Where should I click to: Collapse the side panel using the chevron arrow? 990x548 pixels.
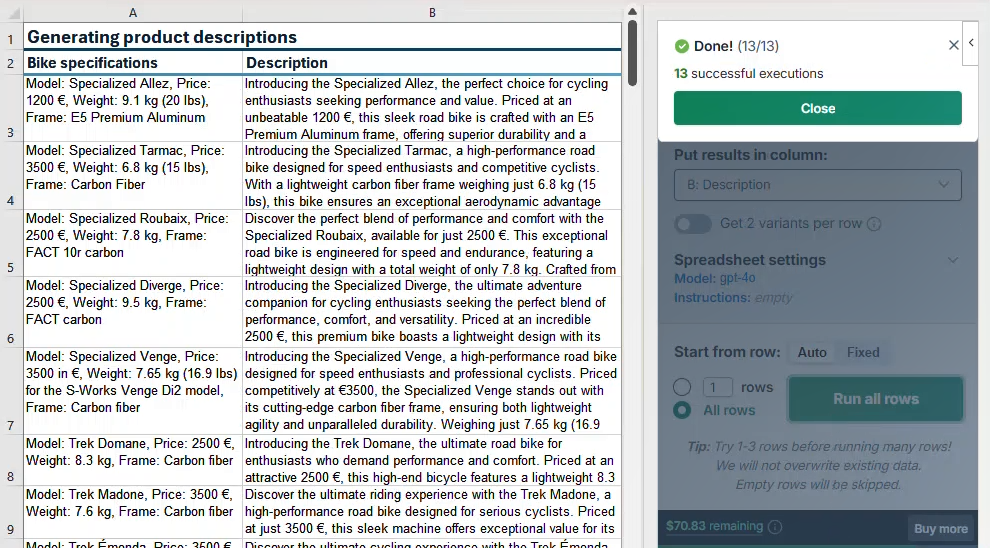(971, 44)
